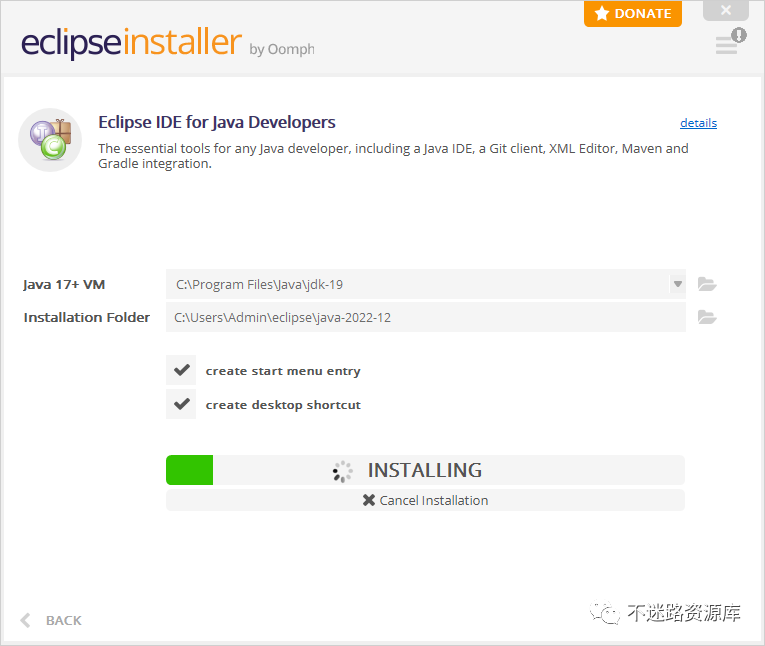Click the Installation Folder label

click(x=86, y=318)
